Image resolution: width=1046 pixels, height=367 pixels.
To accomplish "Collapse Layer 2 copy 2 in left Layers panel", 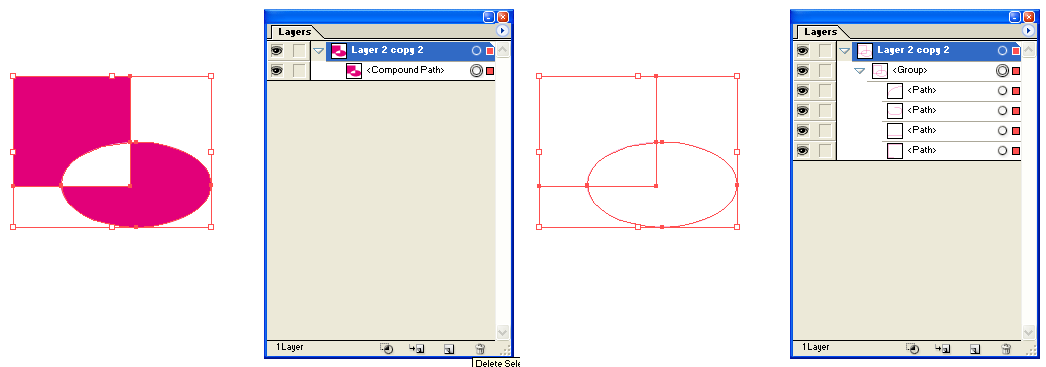I will click(x=319, y=51).
